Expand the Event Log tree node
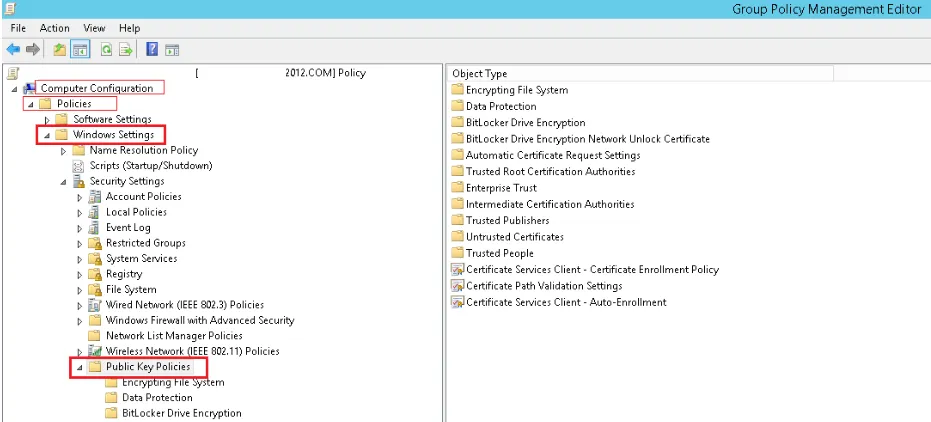Image resolution: width=931 pixels, height=422 pixels. coord(80,228)
